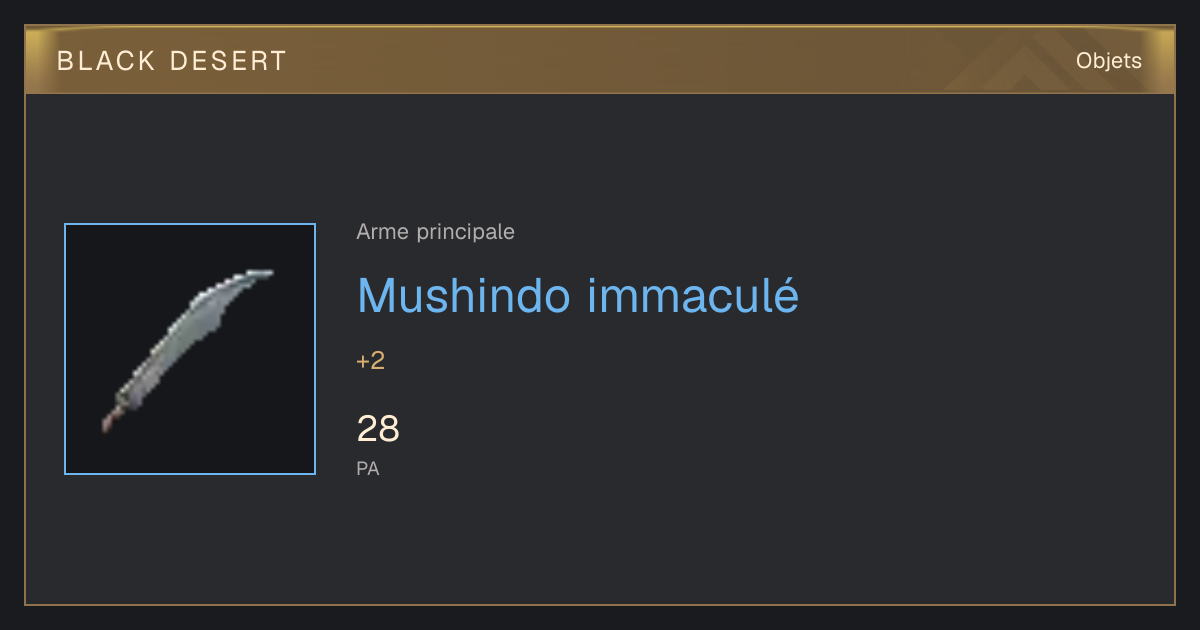Screen dimensions: 1200x630
Task: Click the Mushindo sword item icon
Action: pyautogui.click(x=187, y=350)
